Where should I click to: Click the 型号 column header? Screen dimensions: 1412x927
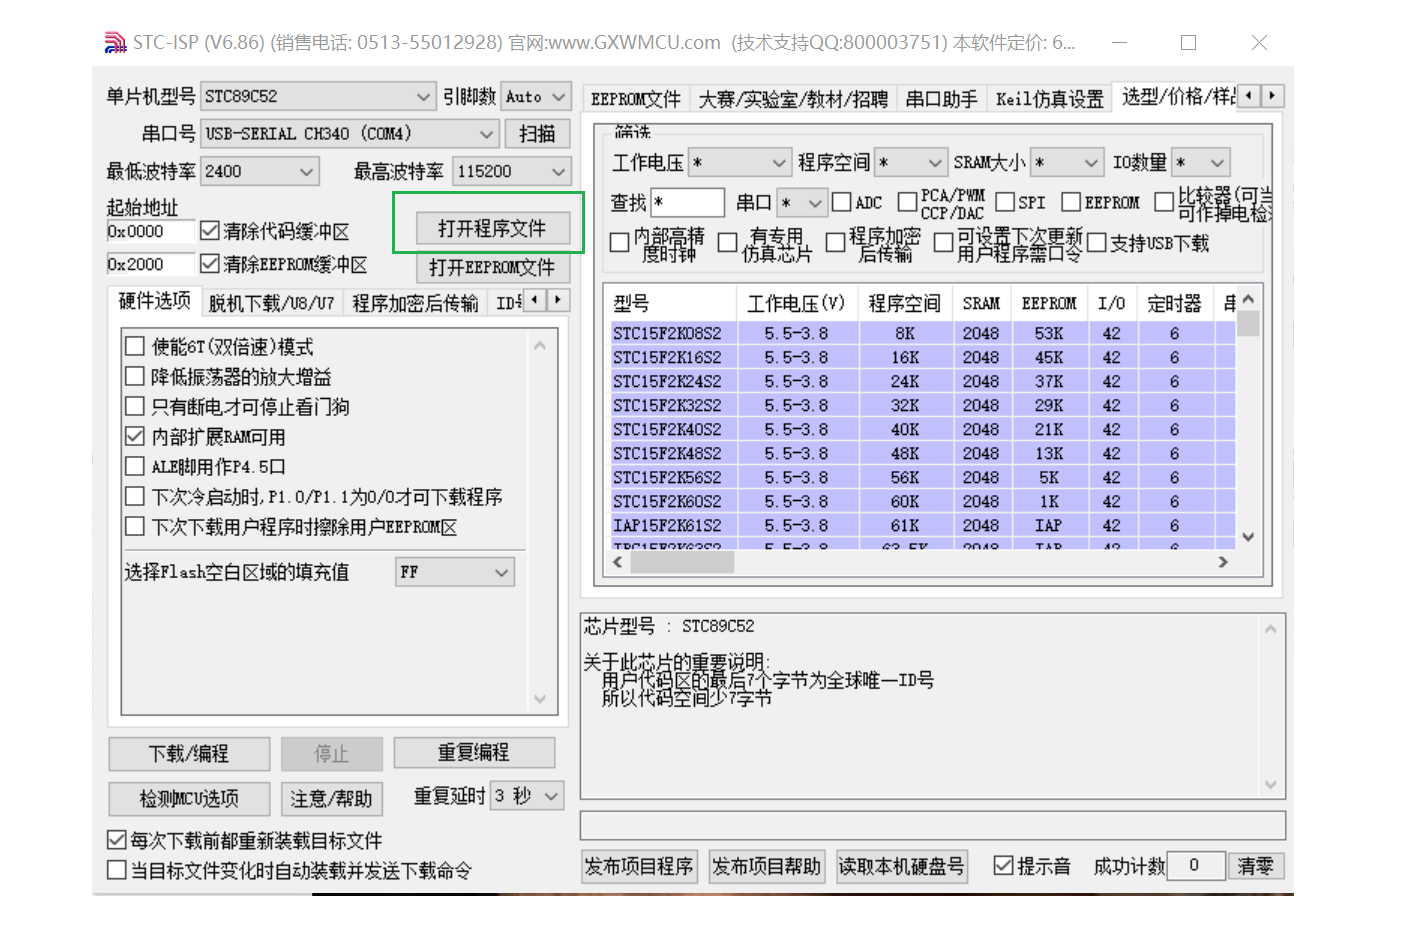click(671, 303)
